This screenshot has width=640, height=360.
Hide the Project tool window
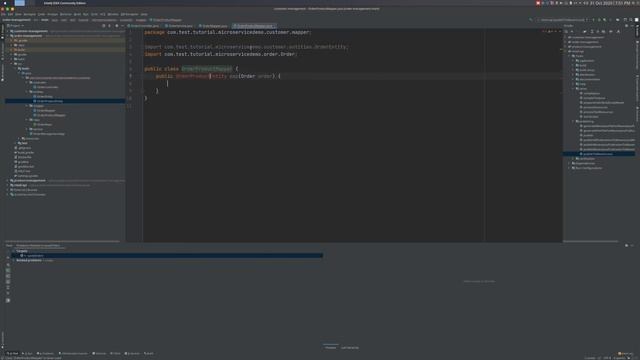[x=122, y=26]
